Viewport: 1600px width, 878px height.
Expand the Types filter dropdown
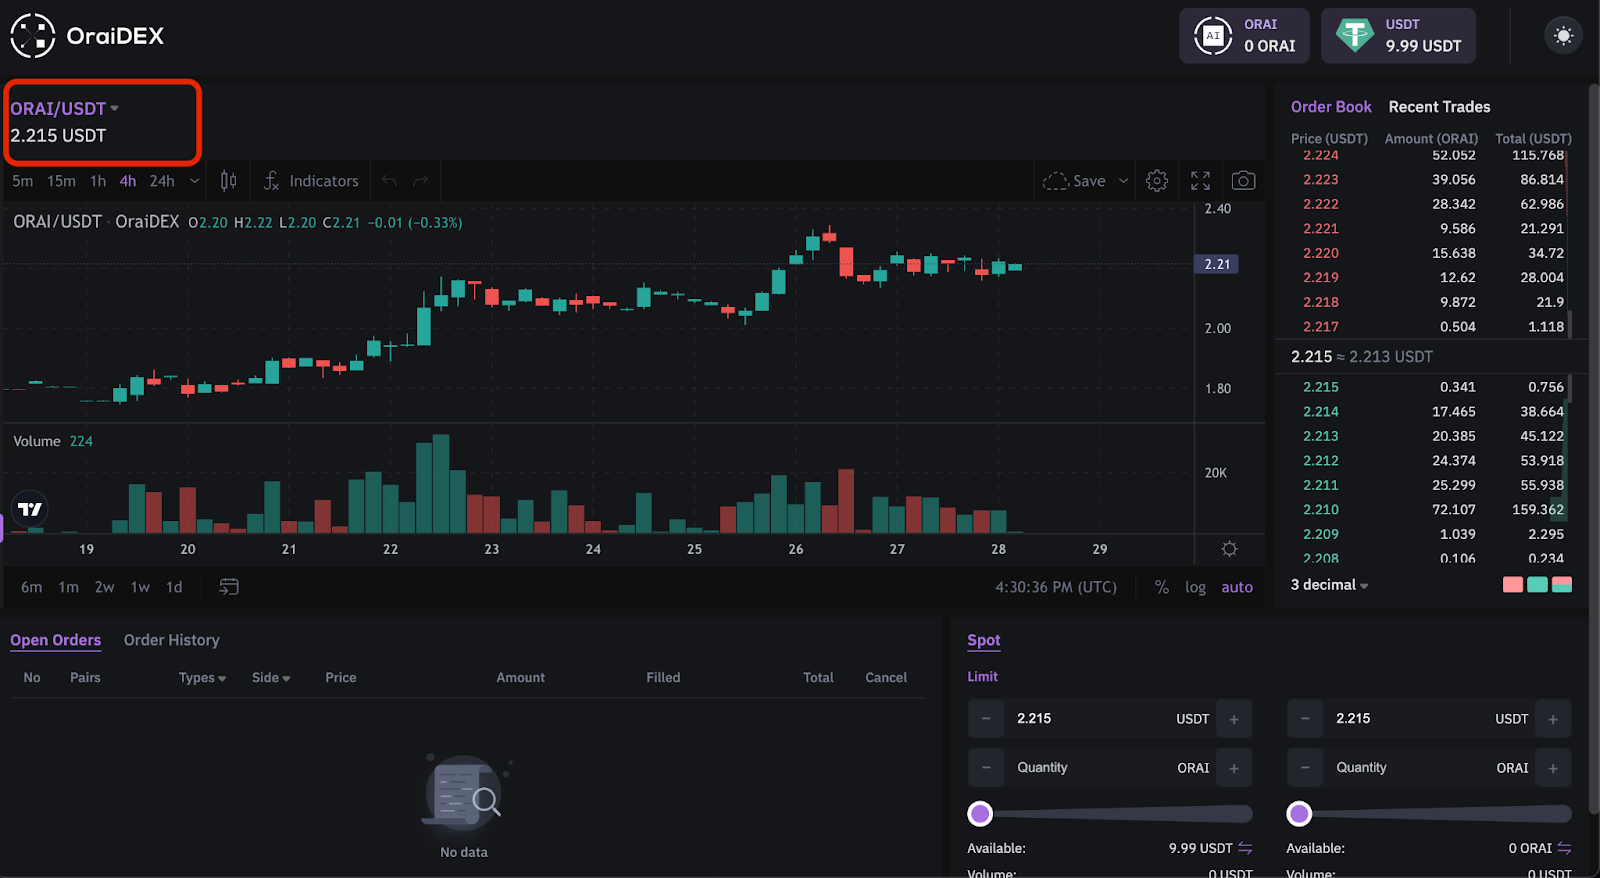click(x=202, y=678)
